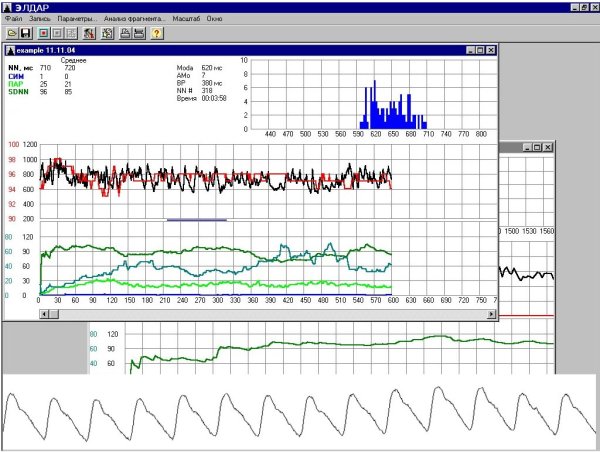Image resolution: width=600 pixels, height=452 pixels.
Task: Click the grayed-out stop recording toolbar icon
Action: pos(57,33)
